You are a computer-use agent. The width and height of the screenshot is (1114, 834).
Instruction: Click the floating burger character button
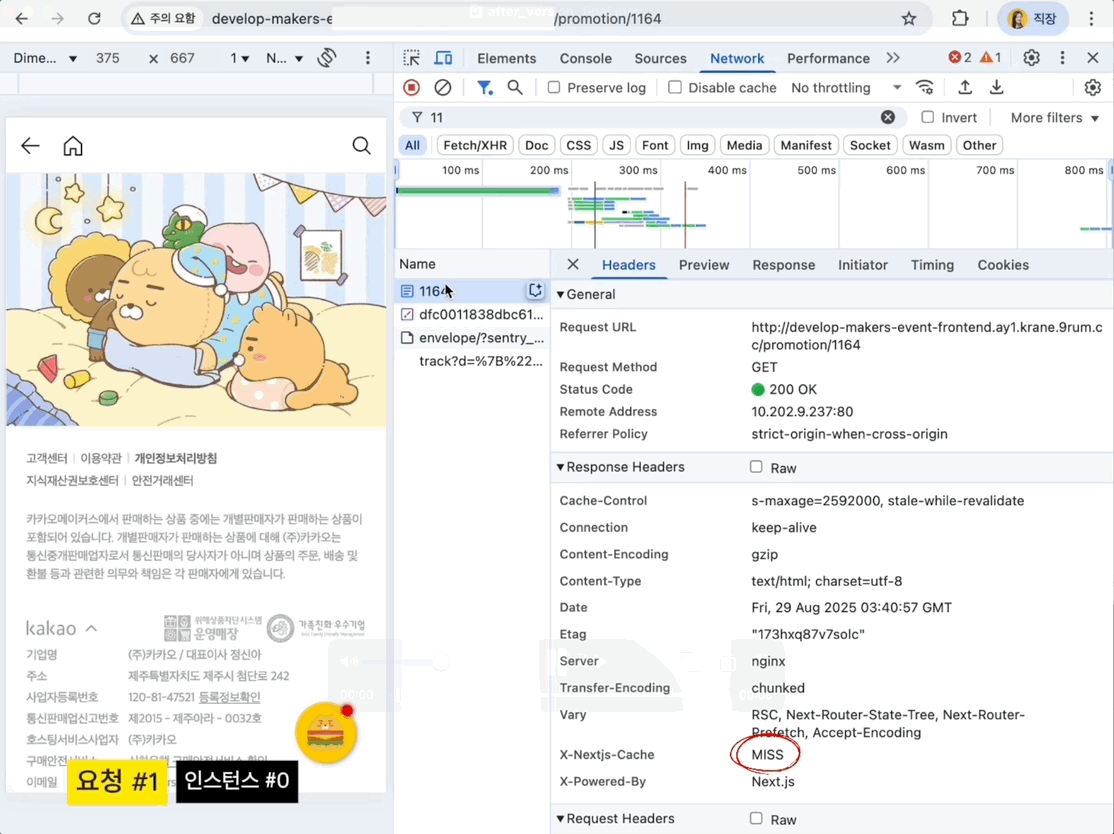pyautogui.click(x=326, y=734)
